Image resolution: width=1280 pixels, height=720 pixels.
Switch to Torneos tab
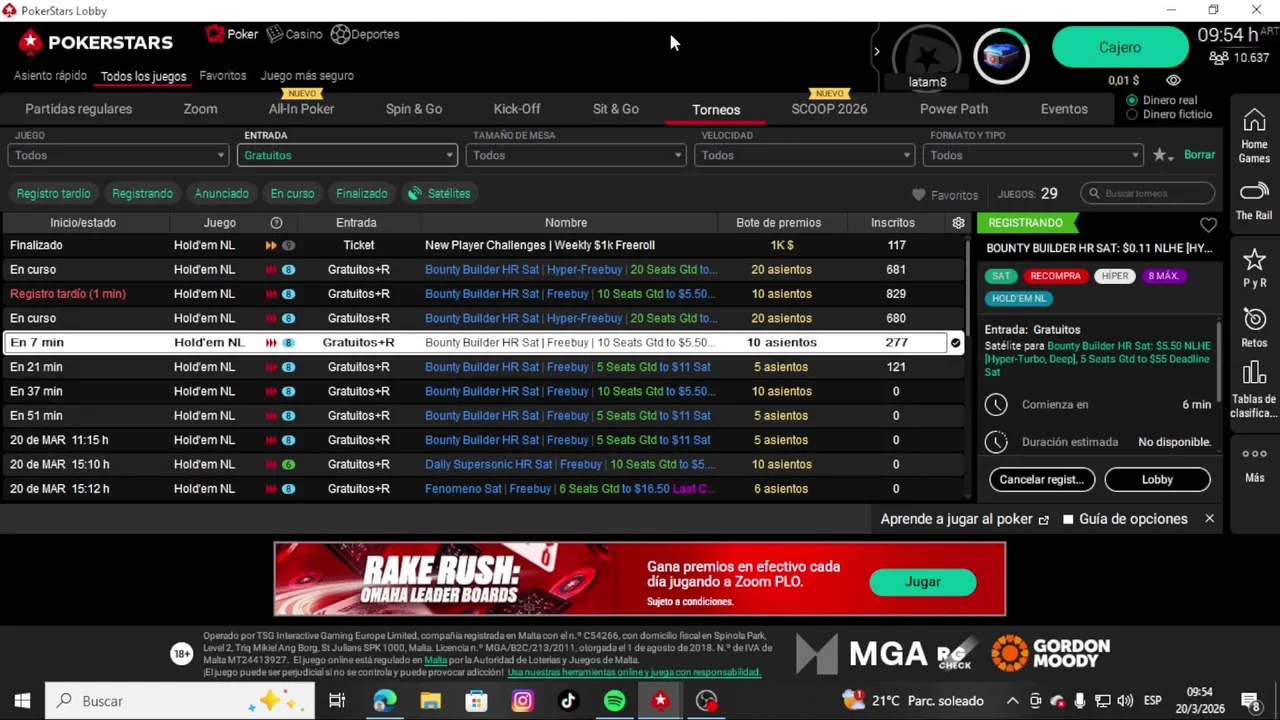716,110
